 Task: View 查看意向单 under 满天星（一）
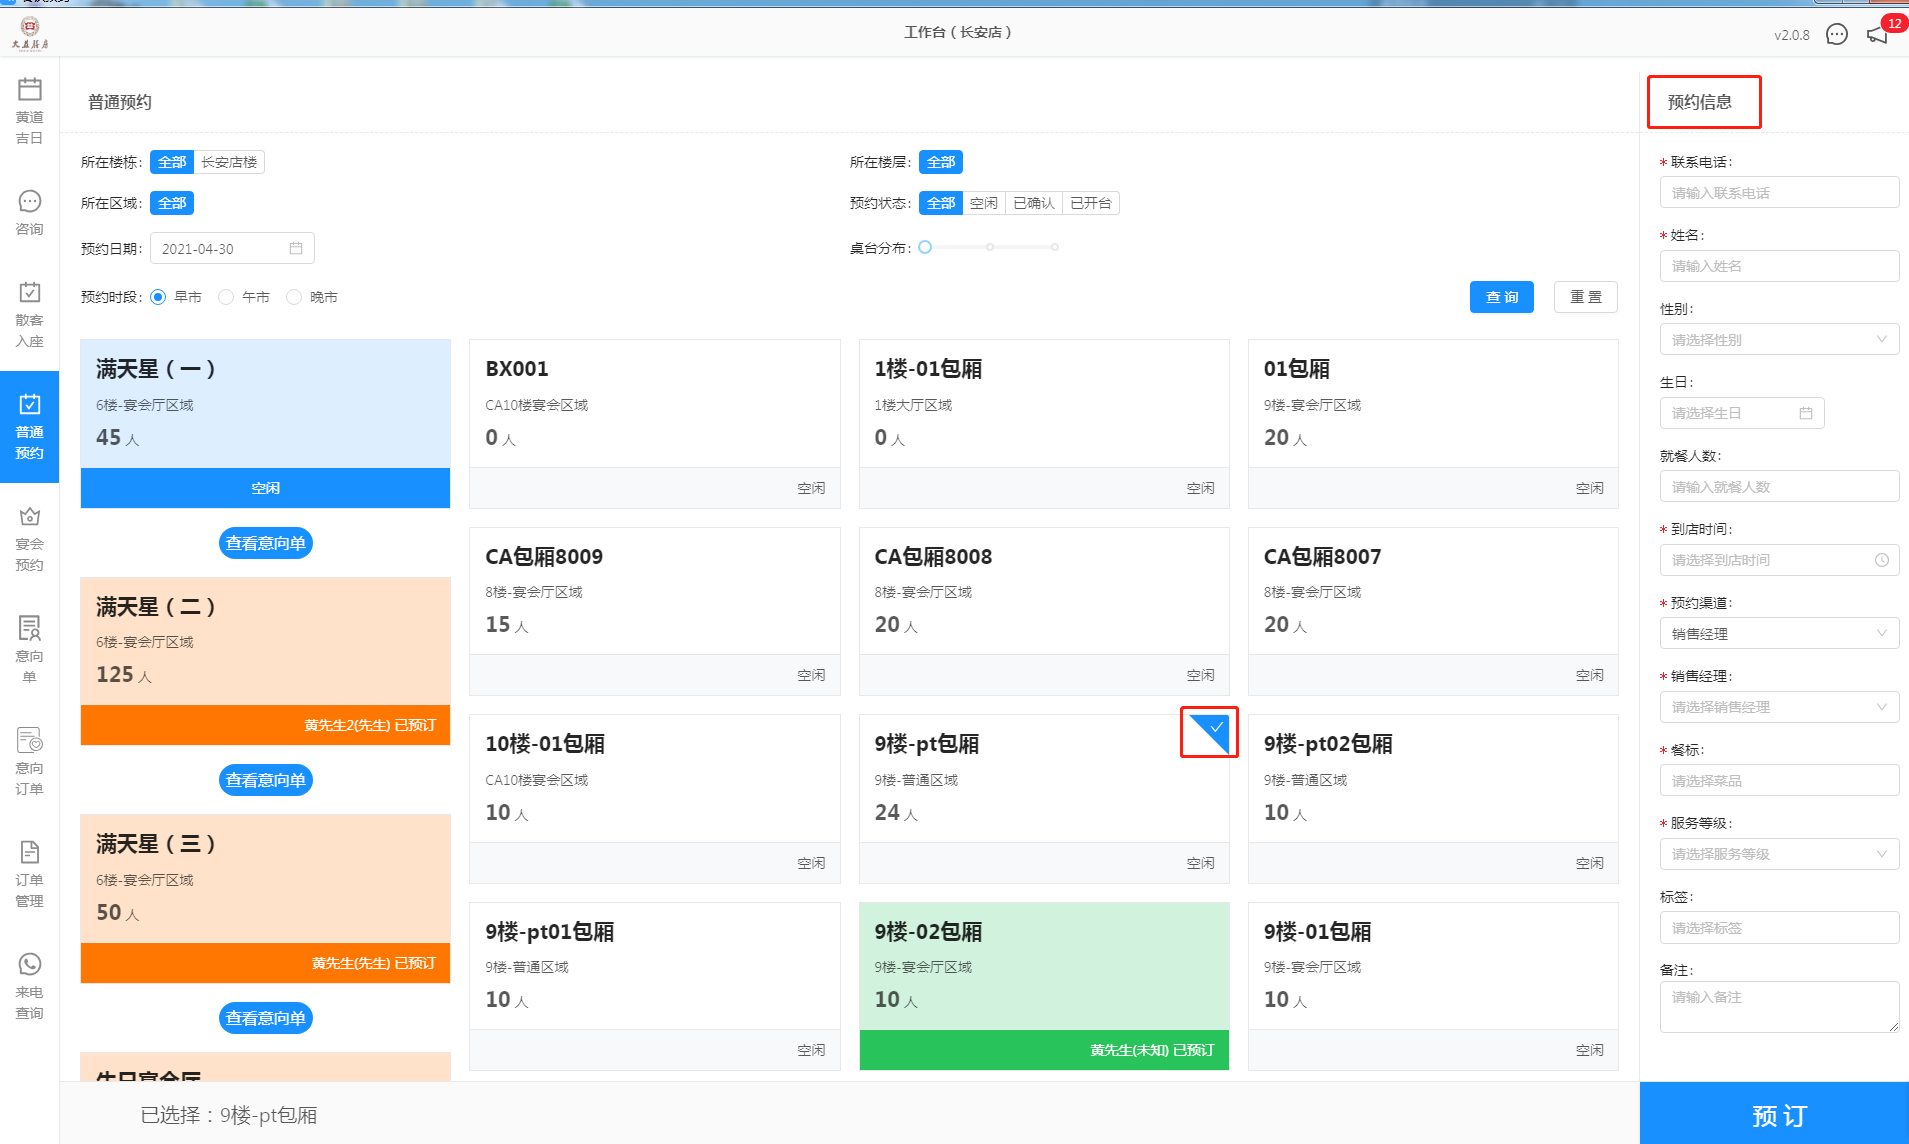tap(265, 543)
